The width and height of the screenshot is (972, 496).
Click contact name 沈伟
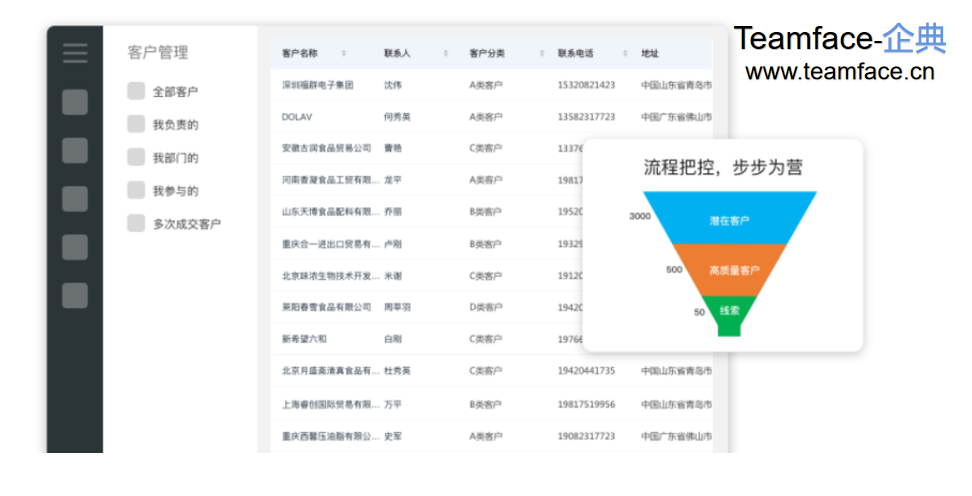pyautogui.click(x=393, y=85)
